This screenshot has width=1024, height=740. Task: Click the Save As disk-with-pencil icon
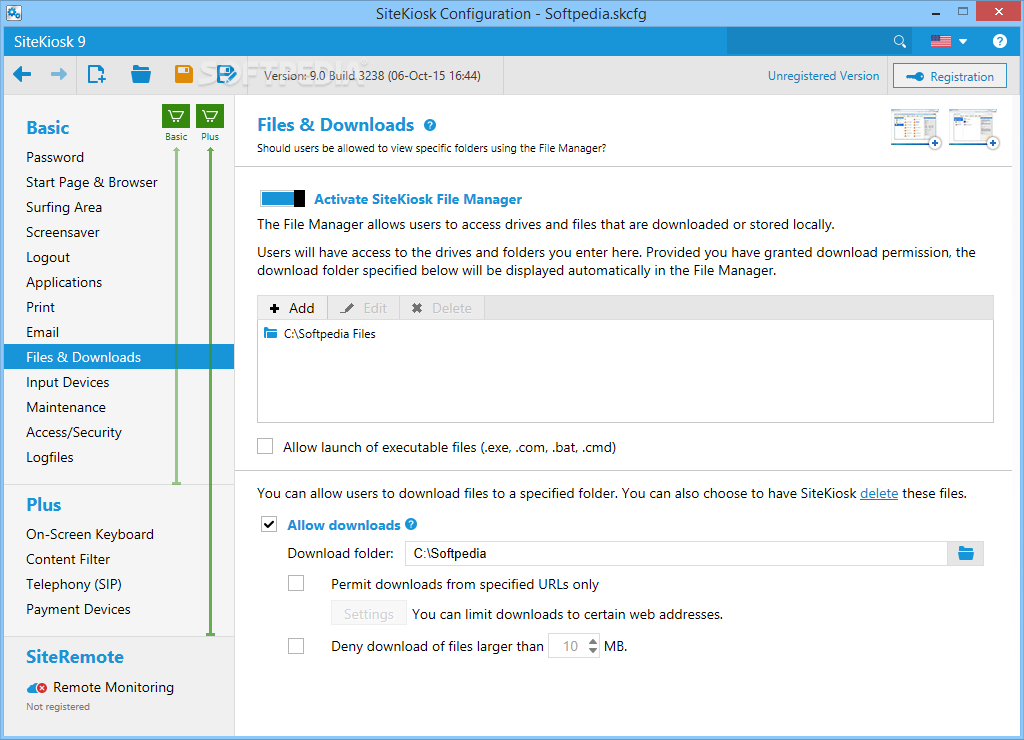[x=226, y=74]
